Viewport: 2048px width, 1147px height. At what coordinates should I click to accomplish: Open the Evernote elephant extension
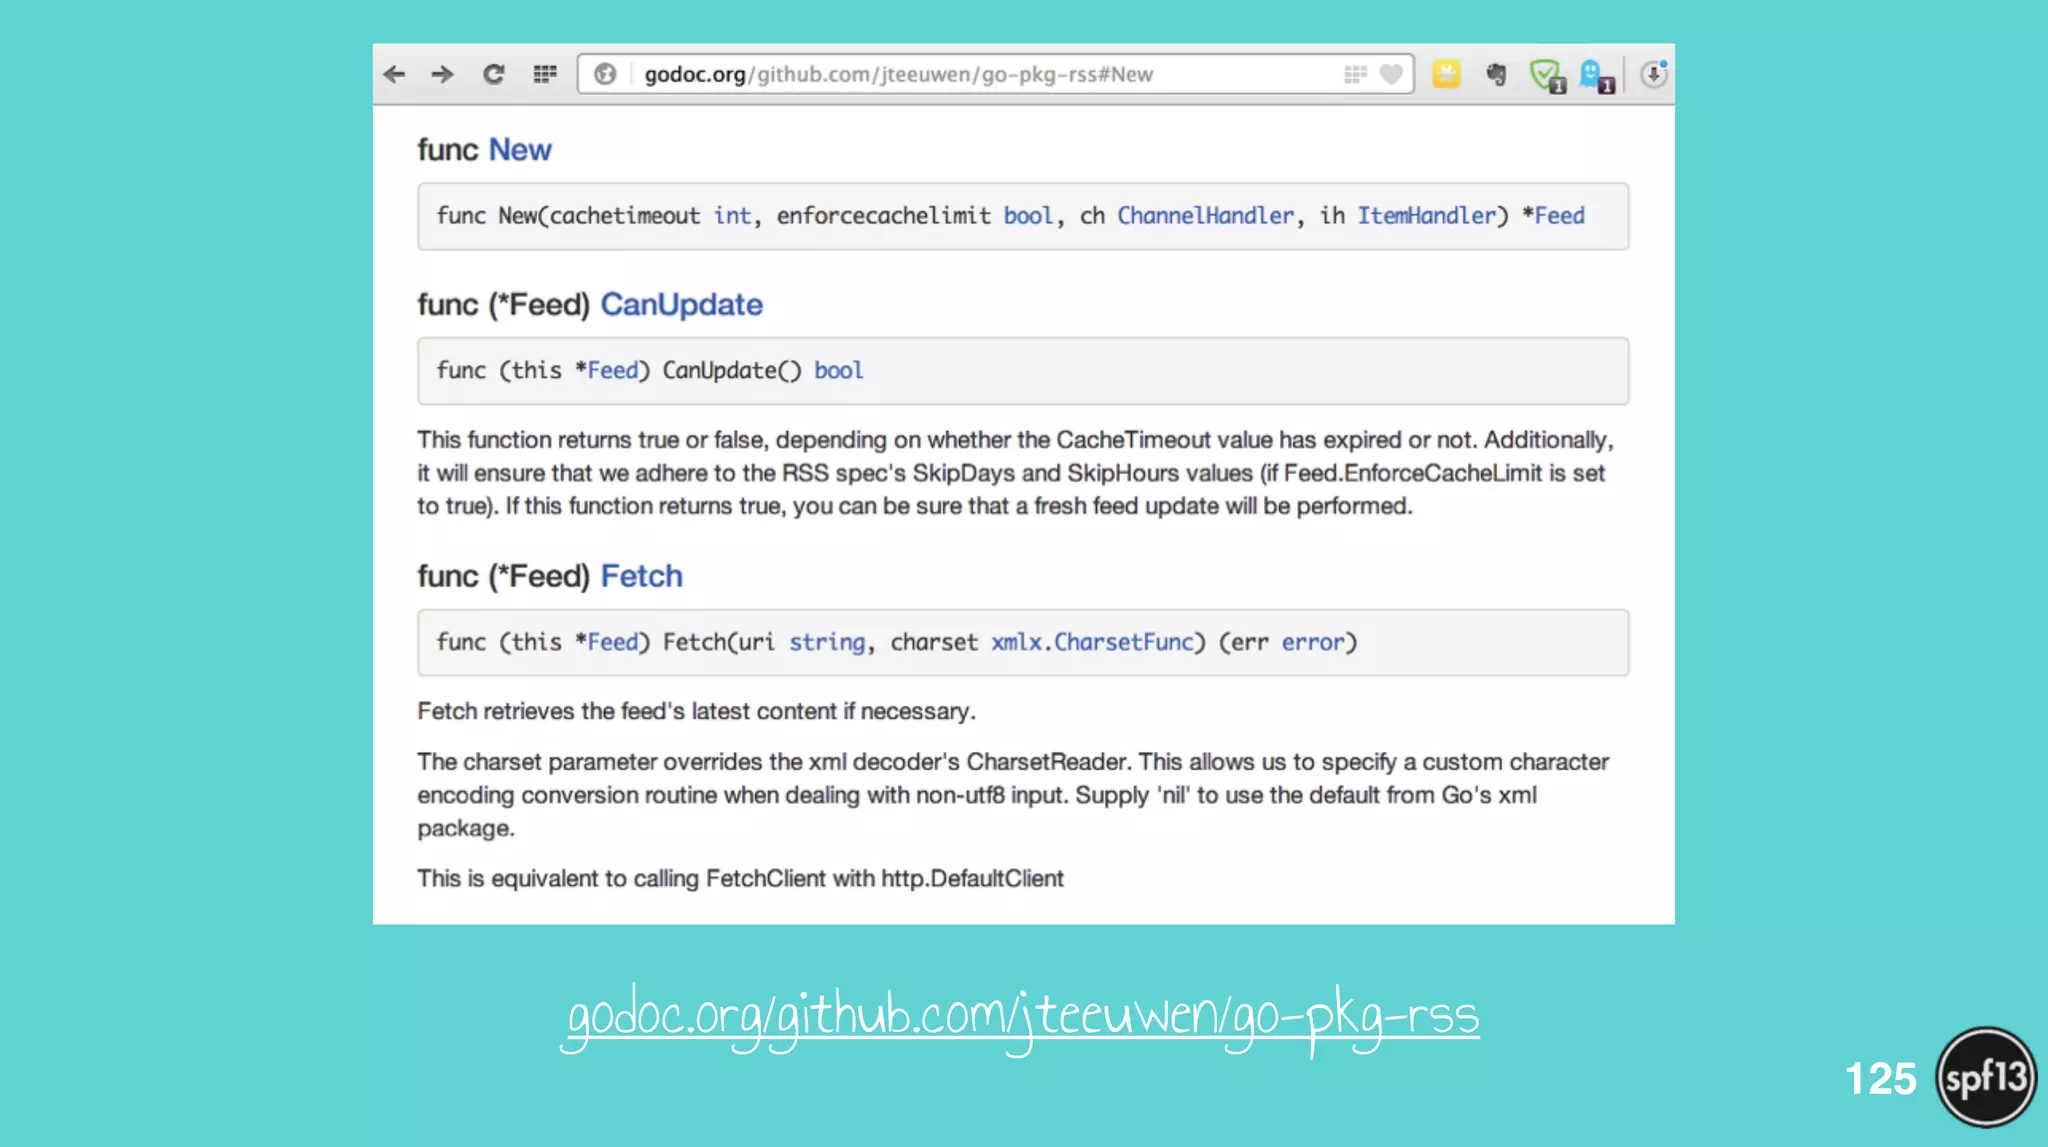(1496, 74)
